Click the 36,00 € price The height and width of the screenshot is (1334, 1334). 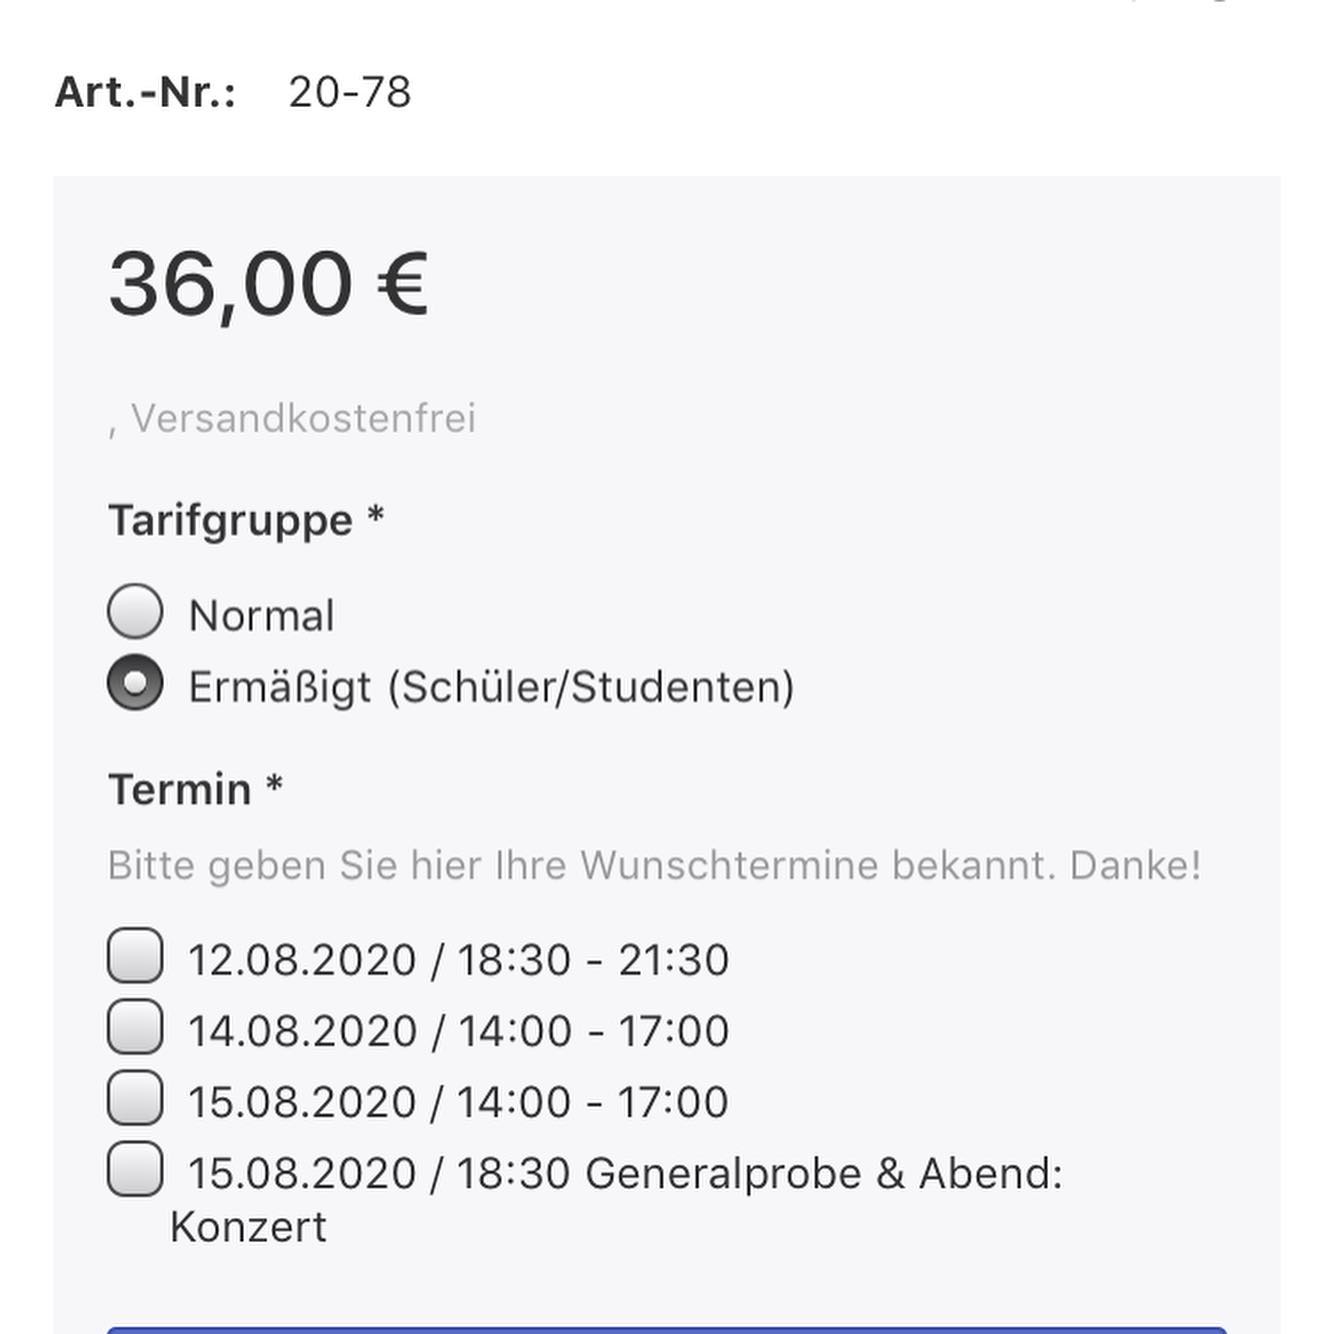pyautogui.click(x=268, y=284)
